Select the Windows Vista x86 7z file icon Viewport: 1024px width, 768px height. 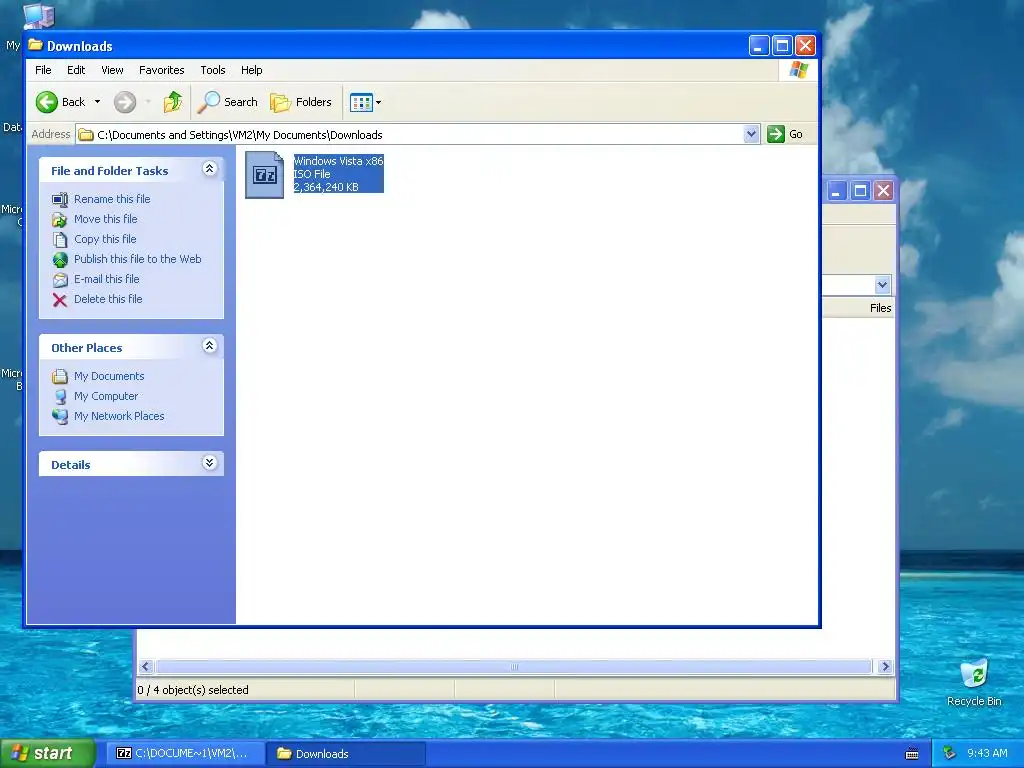pyautogui.click(x=264, y=174)
